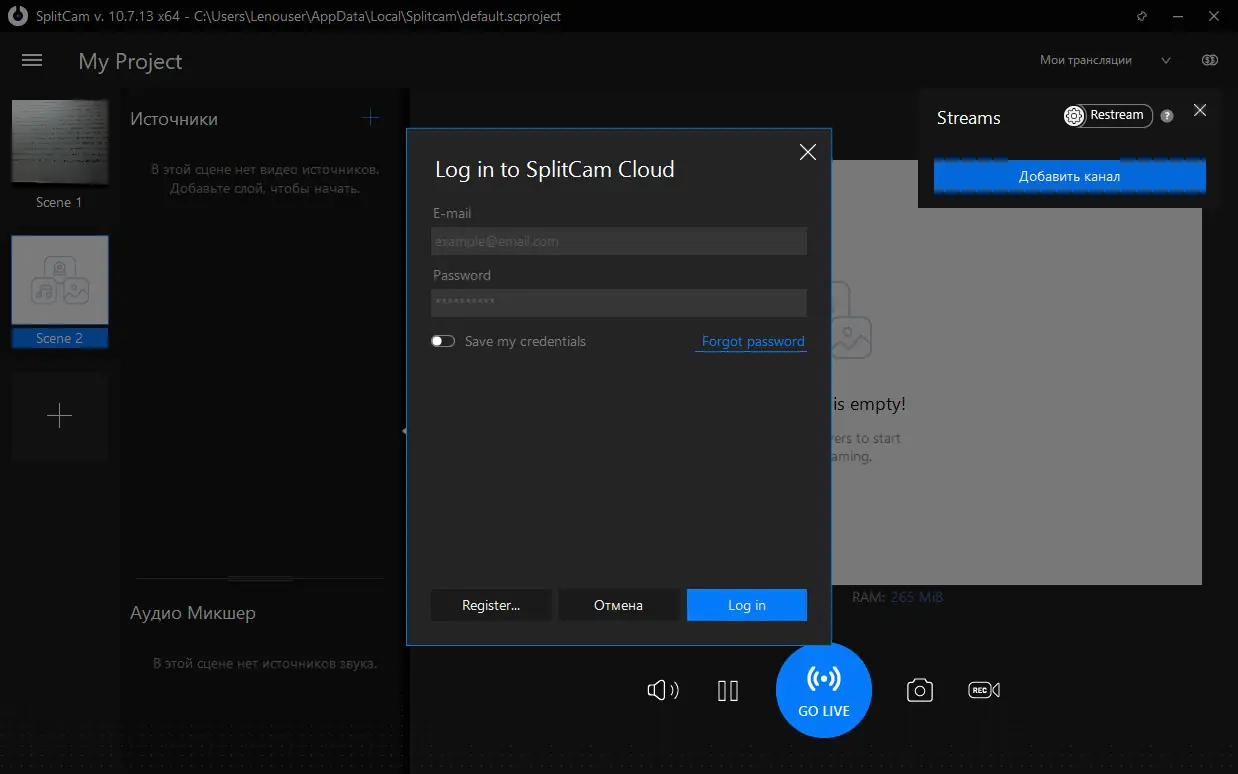Image resolution: width=1238 pixels, height=774 pixels.
Task: Click the Forgot password link
Action: pos(753,341)
